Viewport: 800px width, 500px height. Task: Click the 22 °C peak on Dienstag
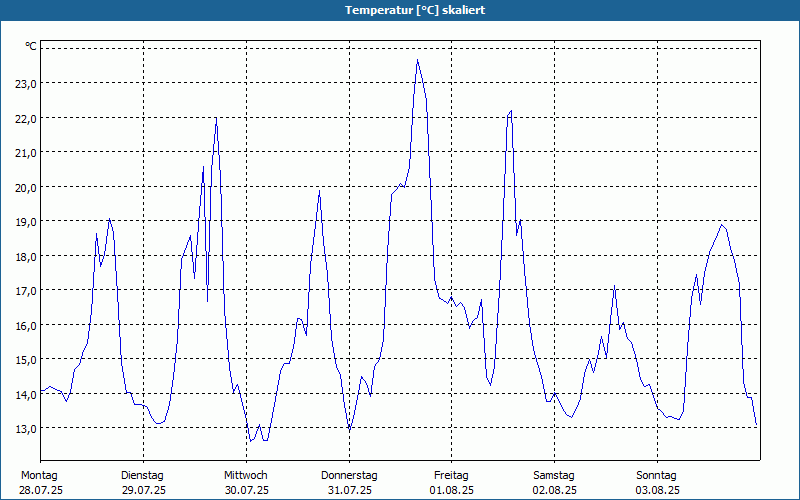[x=216, y=118]
